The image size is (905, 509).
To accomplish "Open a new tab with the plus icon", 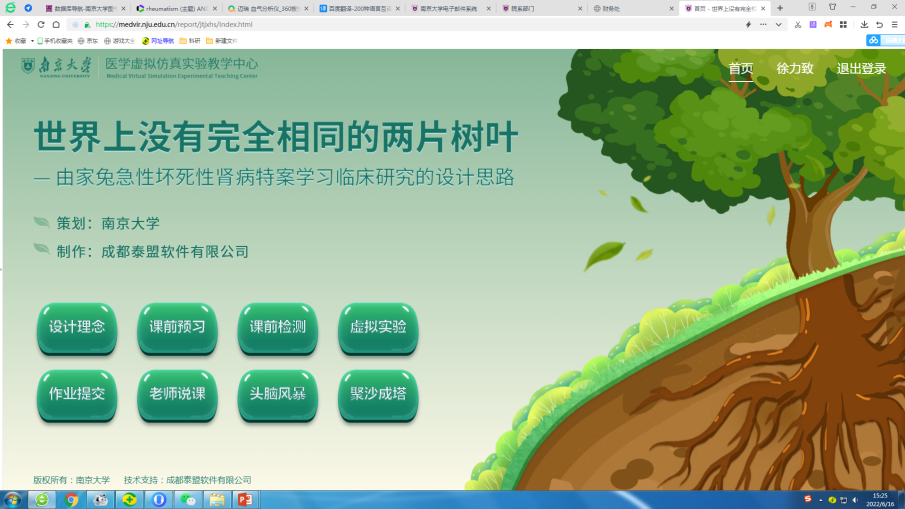I will pos(780,8).
